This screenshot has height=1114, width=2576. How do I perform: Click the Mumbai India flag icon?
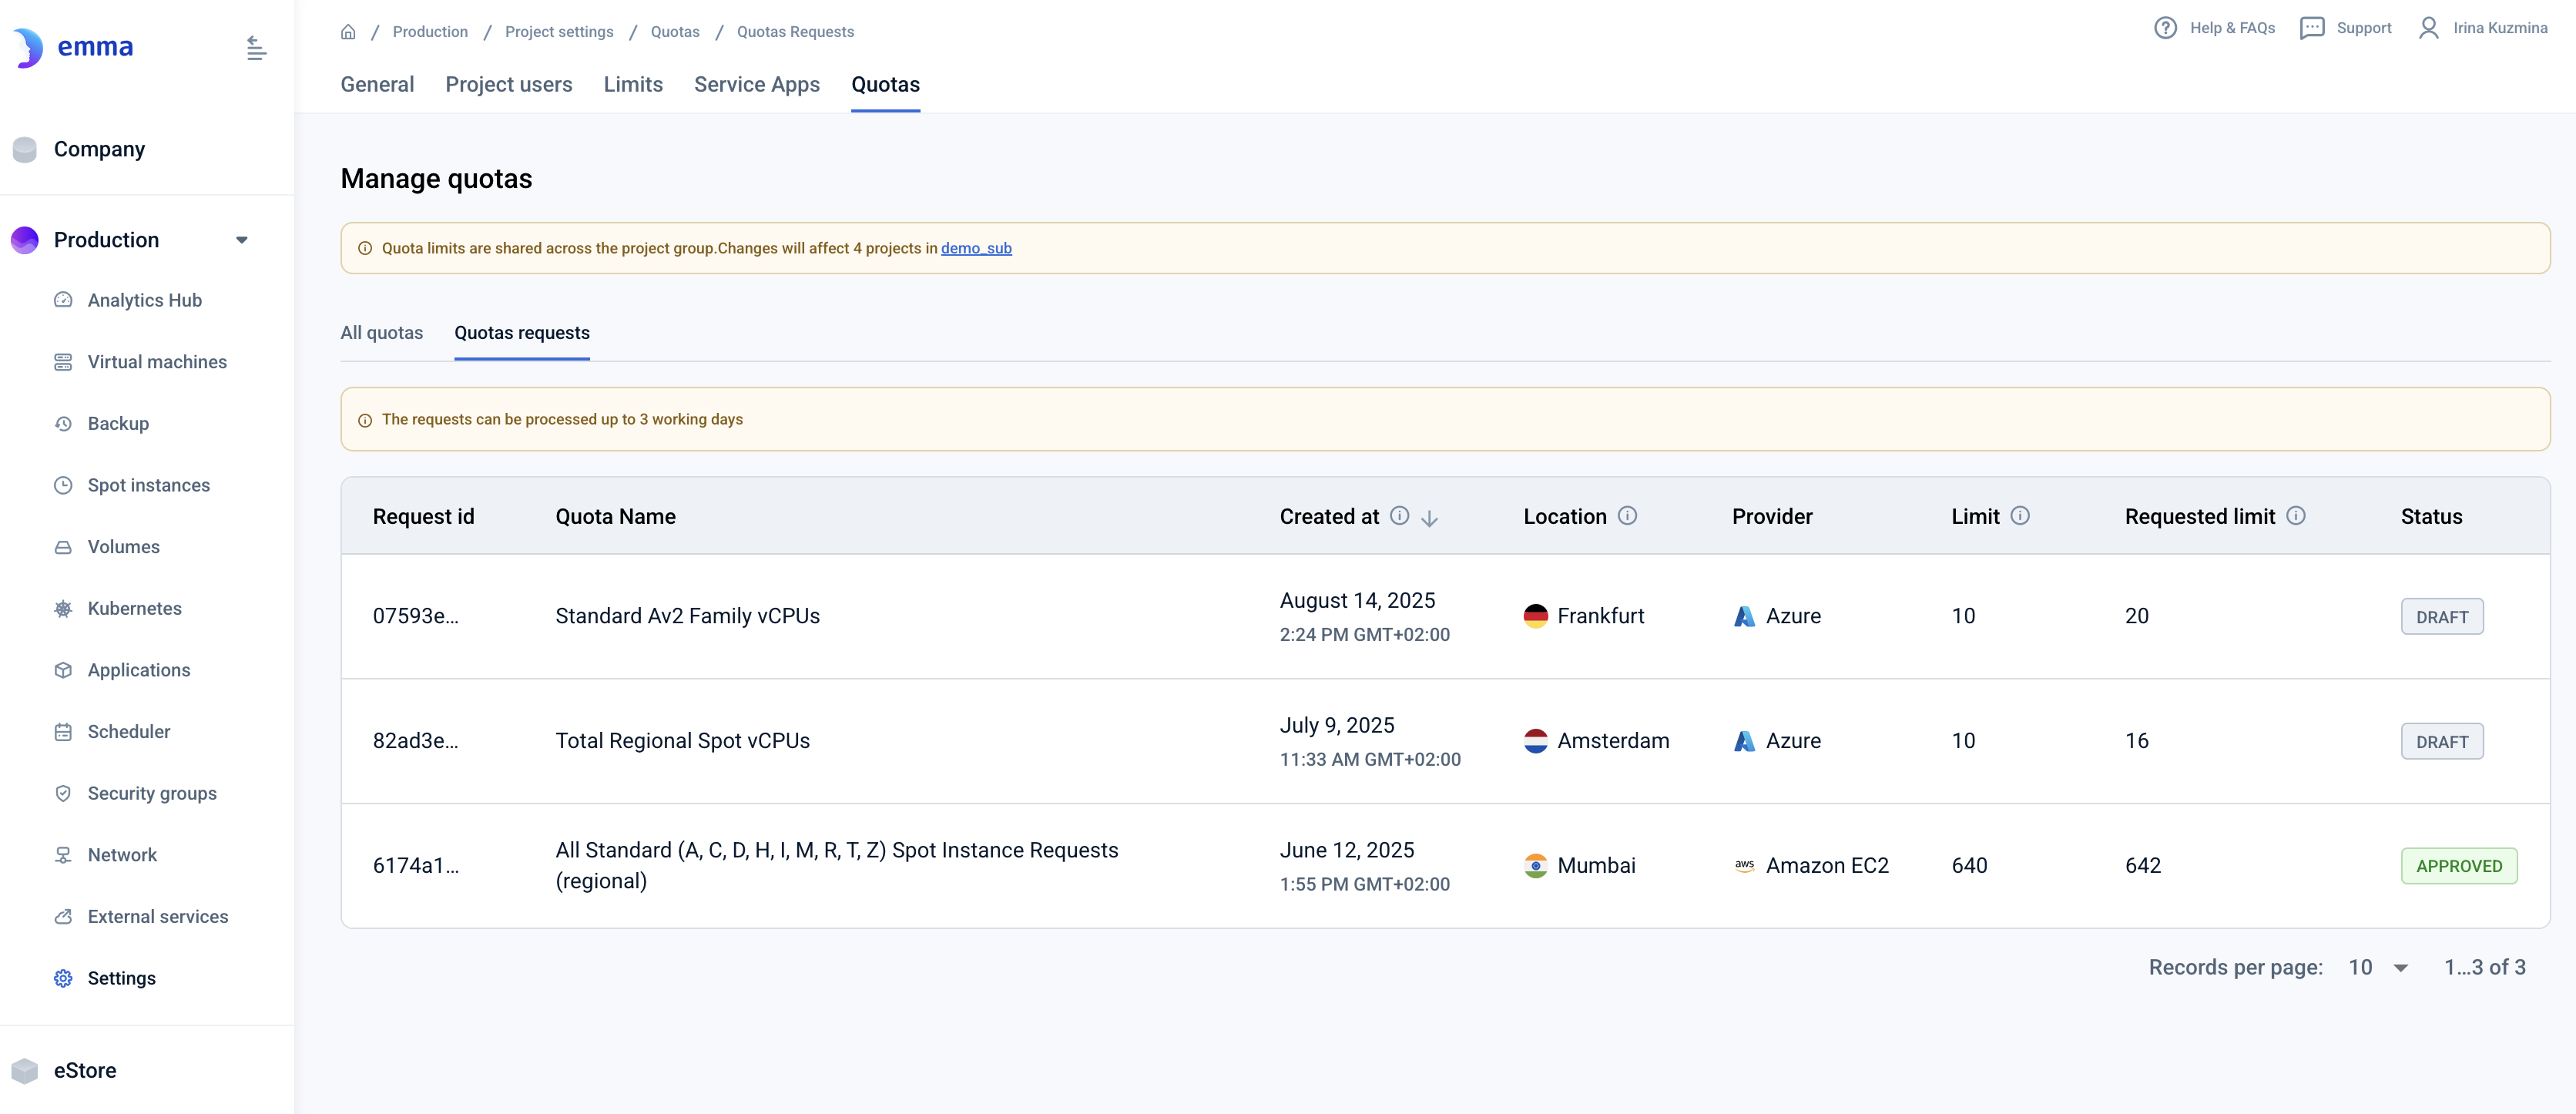pyautogui.click(x=1535, y=866)
